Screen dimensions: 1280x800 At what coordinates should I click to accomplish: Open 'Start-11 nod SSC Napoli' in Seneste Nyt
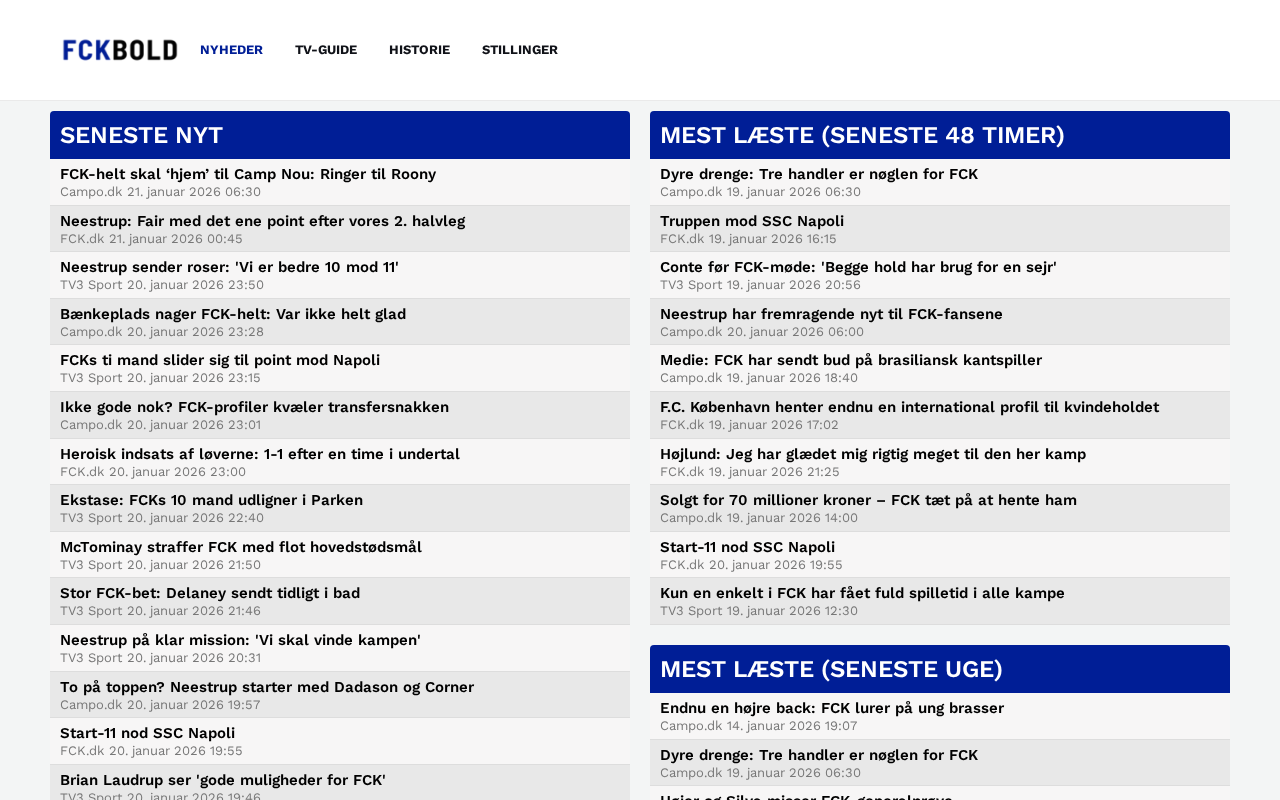click(148, 733)
